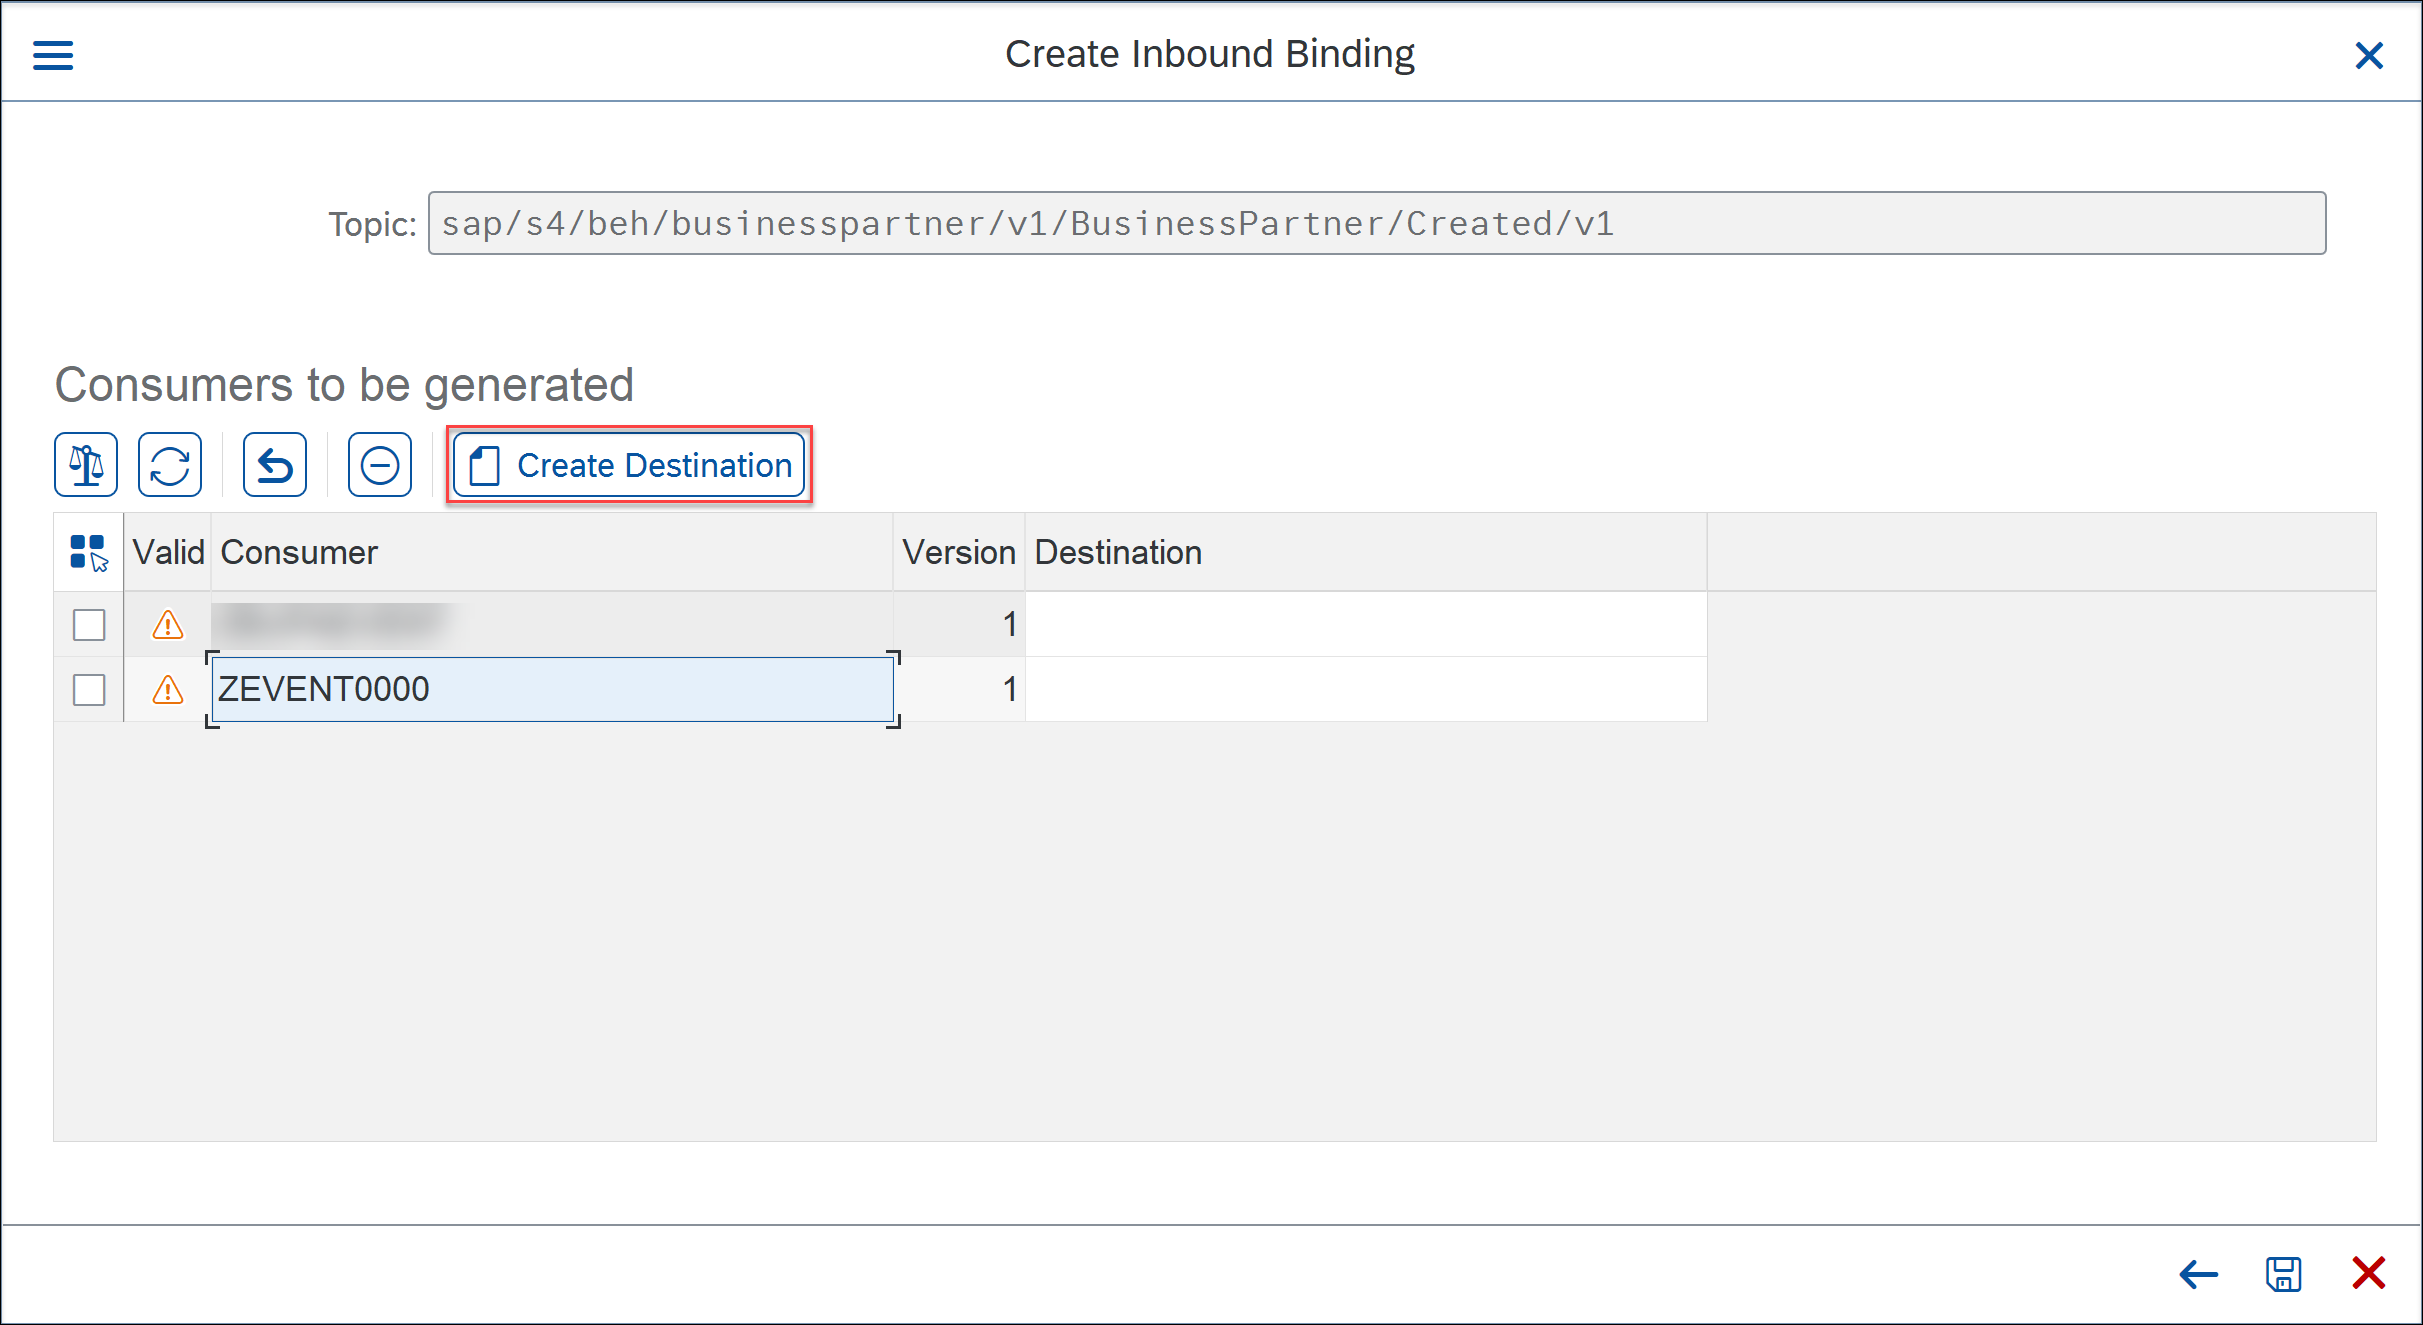2423x1325 pixels.
Task: Open the hamburger menu at top left
Action: click(x=53, y=55)
